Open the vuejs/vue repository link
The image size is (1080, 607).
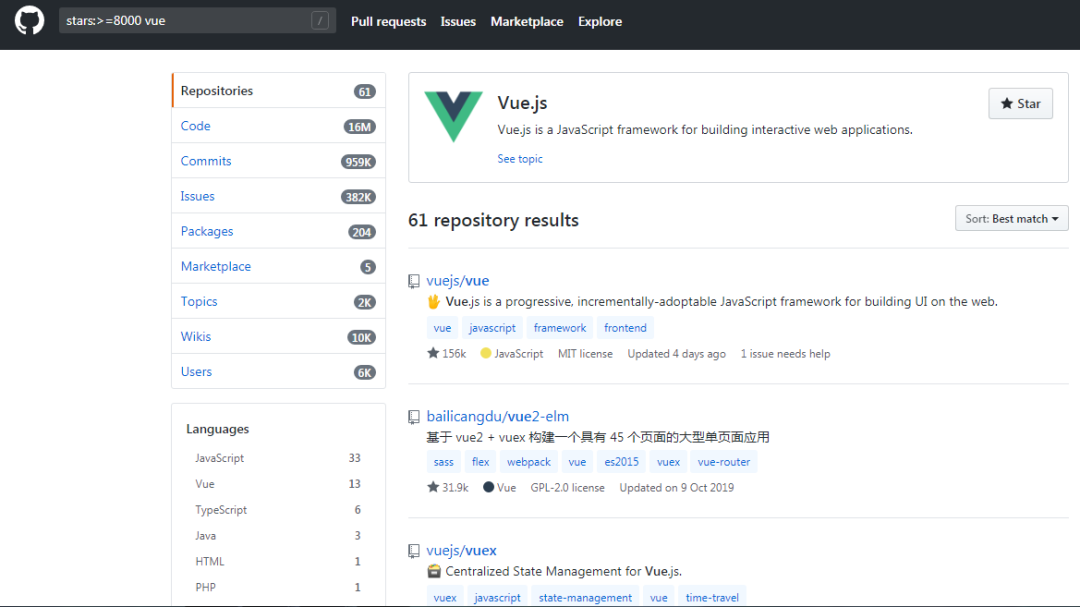pyautogui.click(x=458, y=281)
